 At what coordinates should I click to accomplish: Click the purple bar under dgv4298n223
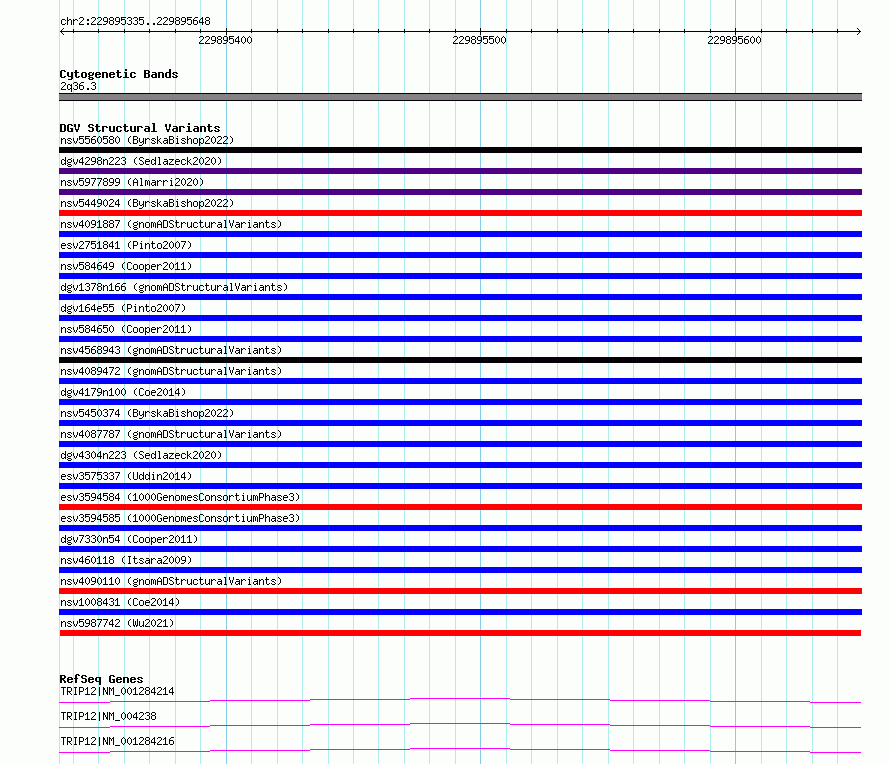pyautogui.click(x=460, y=171)
